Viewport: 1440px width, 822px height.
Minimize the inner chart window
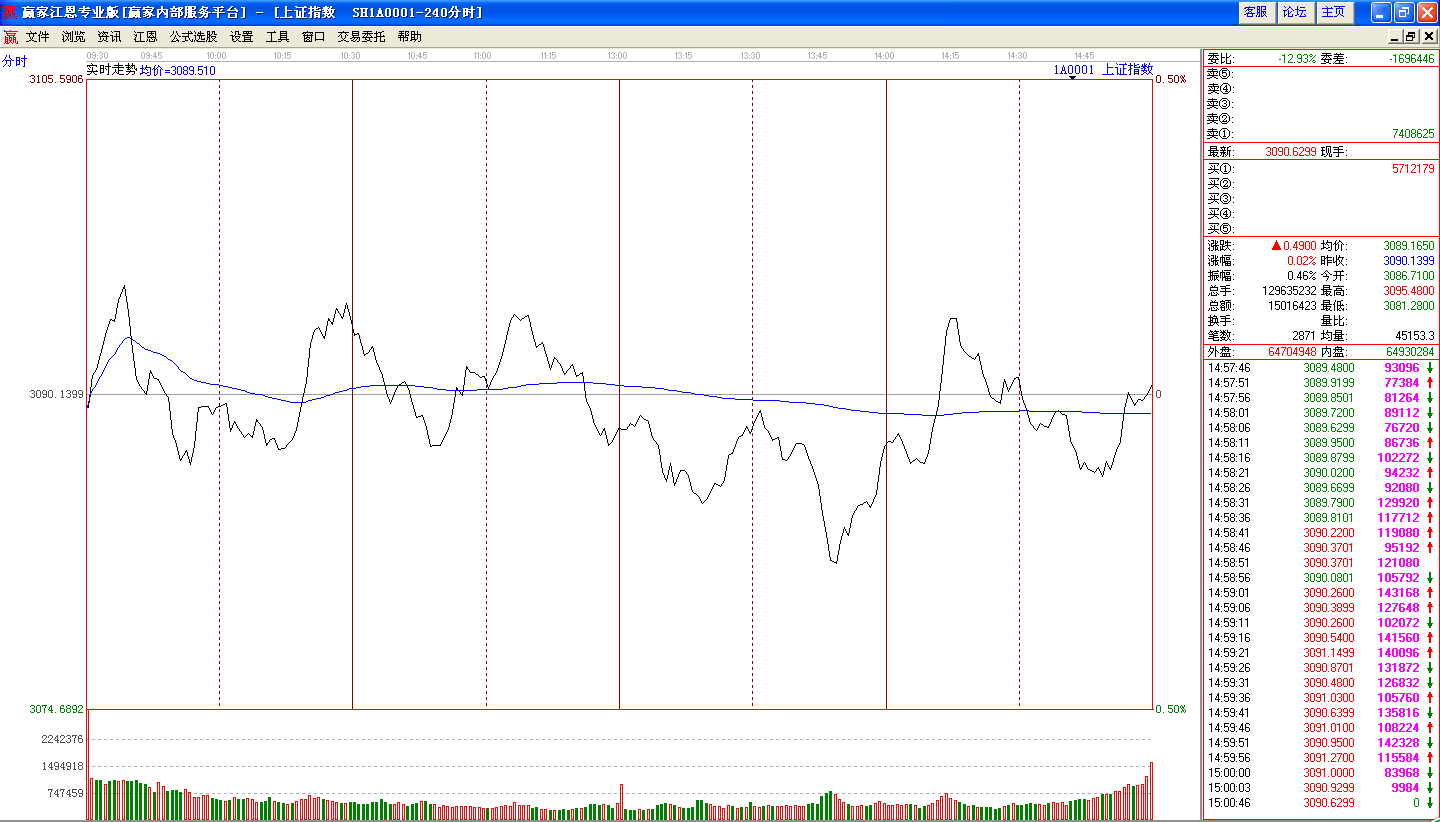click(x=1395, y=37)
